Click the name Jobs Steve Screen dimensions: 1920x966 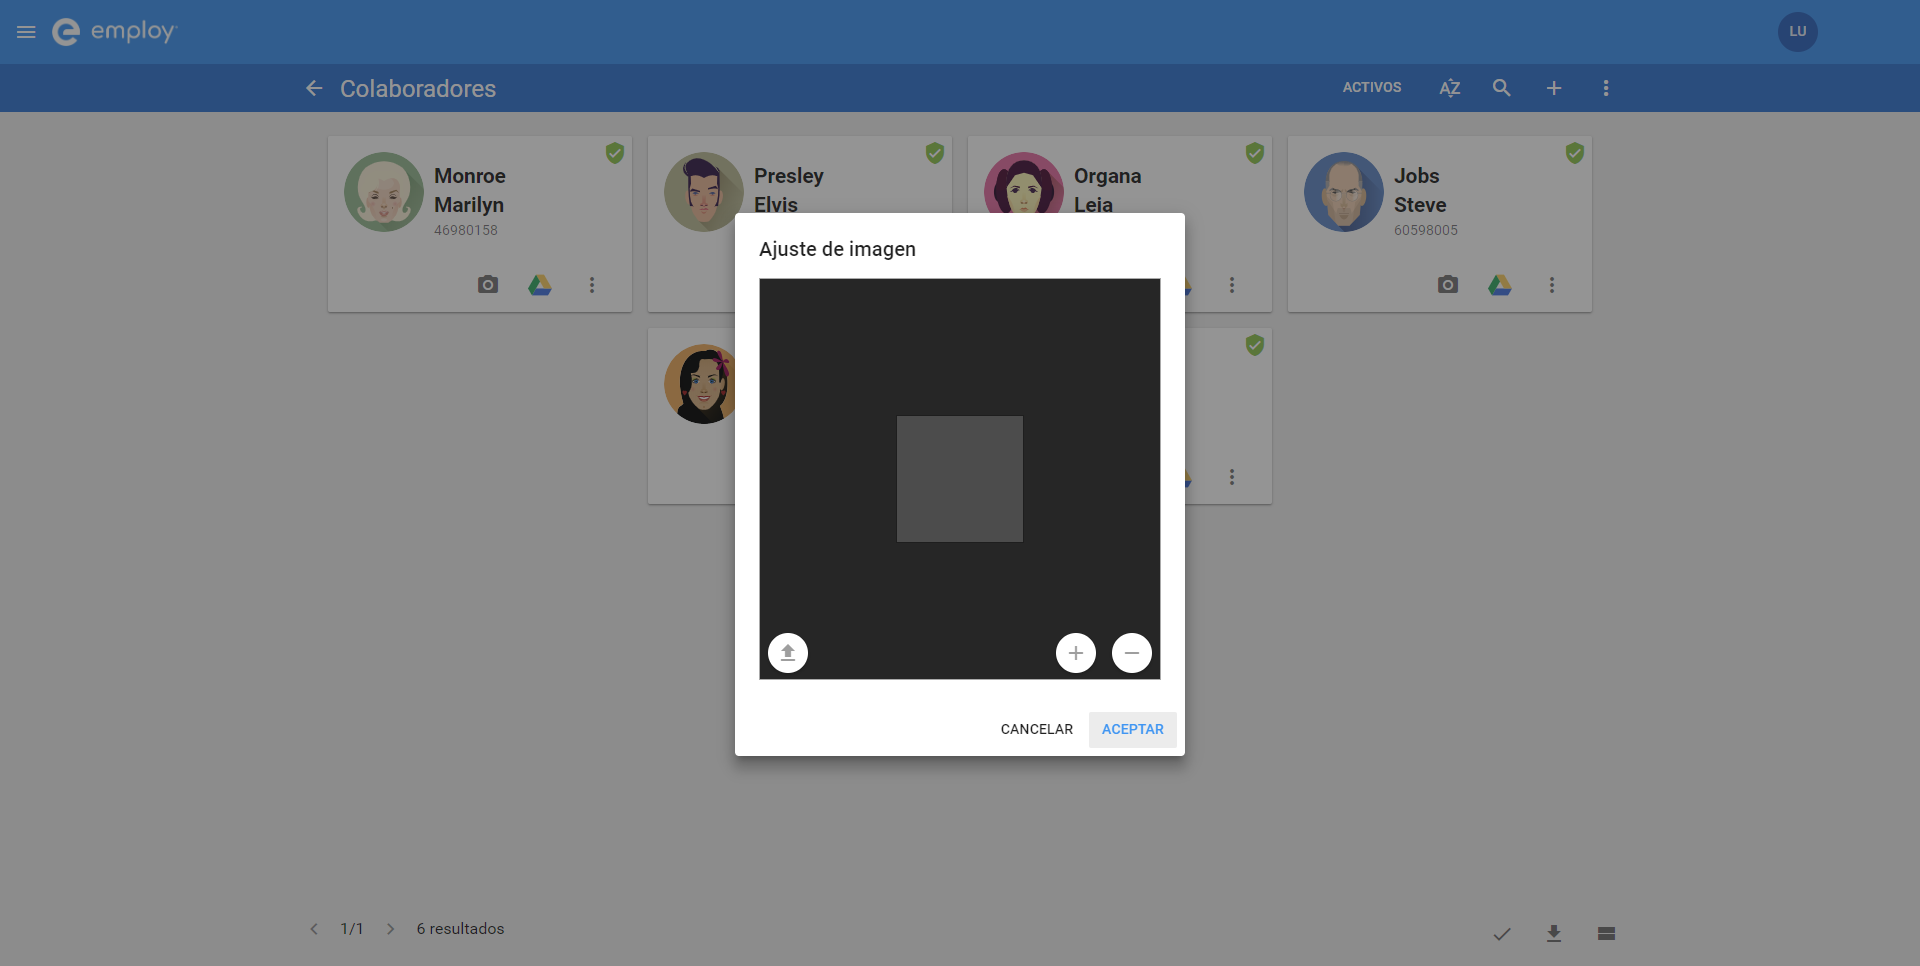[1420, 190]
